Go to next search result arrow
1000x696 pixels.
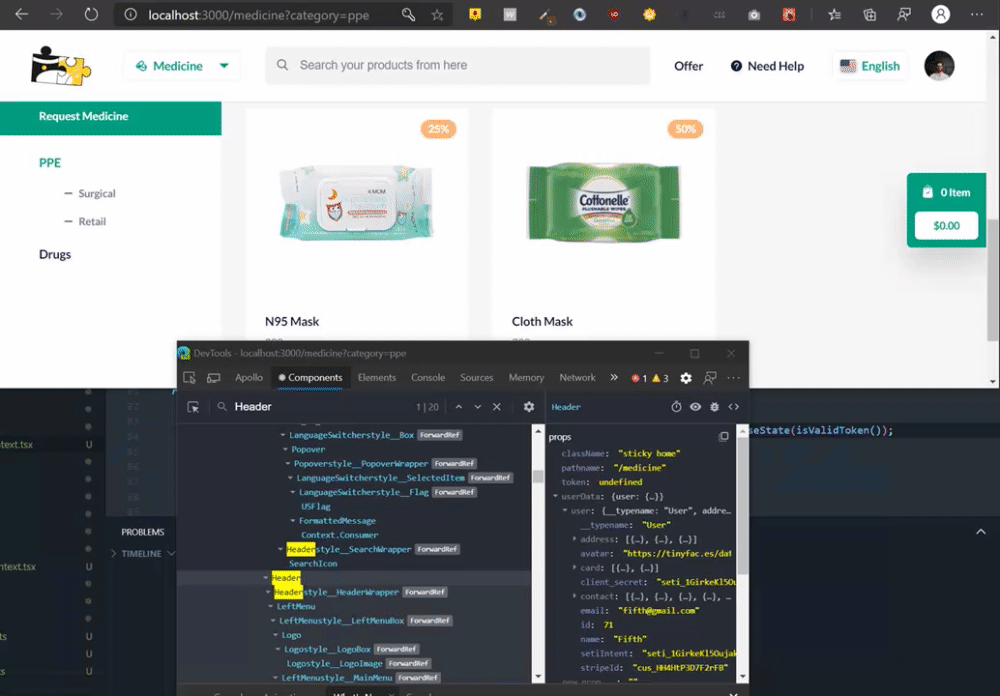(478, 407)
